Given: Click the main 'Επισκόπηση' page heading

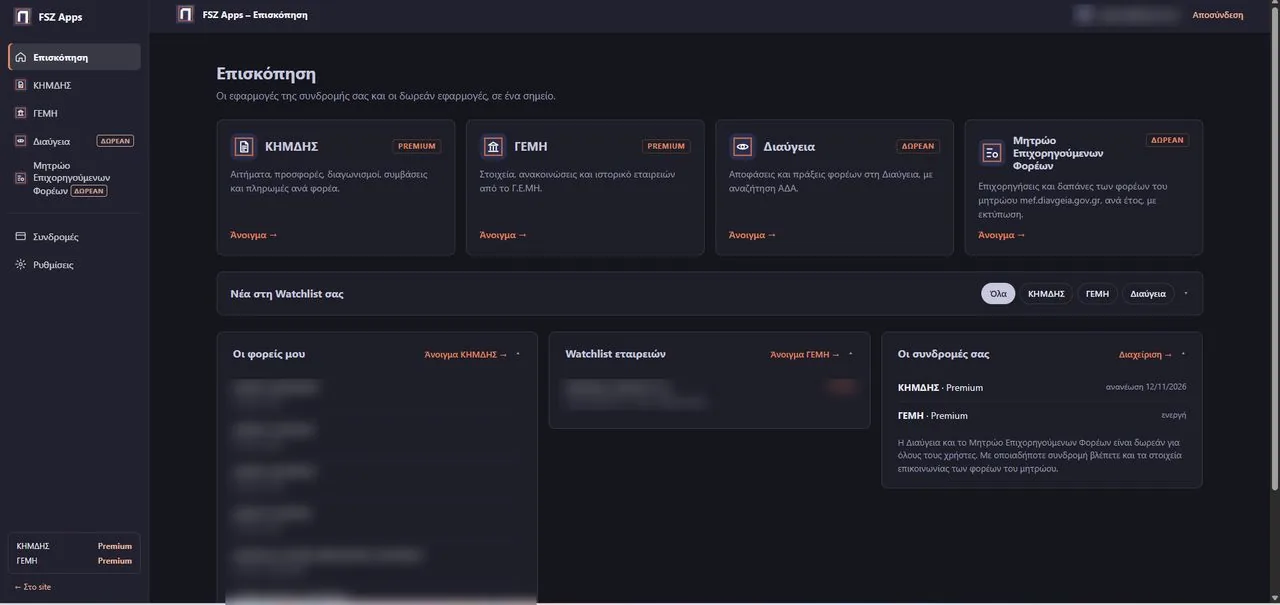Looking at the screenshot, I should tap(266, 73).
